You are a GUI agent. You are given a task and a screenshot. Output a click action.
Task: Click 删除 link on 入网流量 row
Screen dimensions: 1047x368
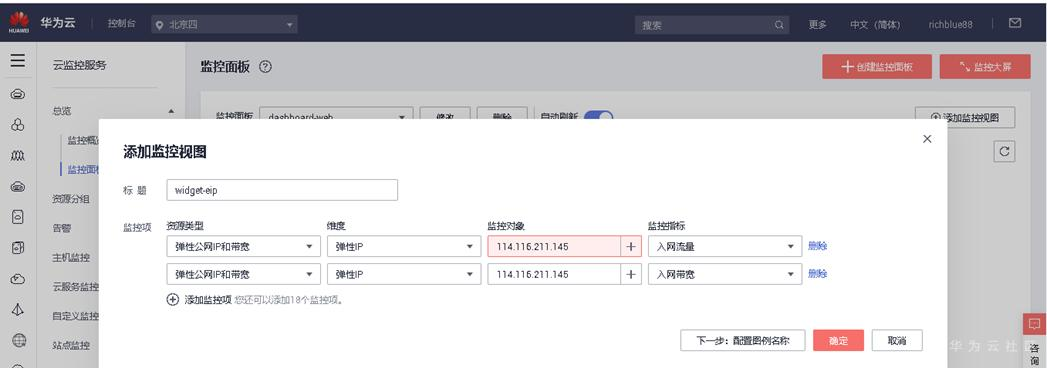point(817,246)
